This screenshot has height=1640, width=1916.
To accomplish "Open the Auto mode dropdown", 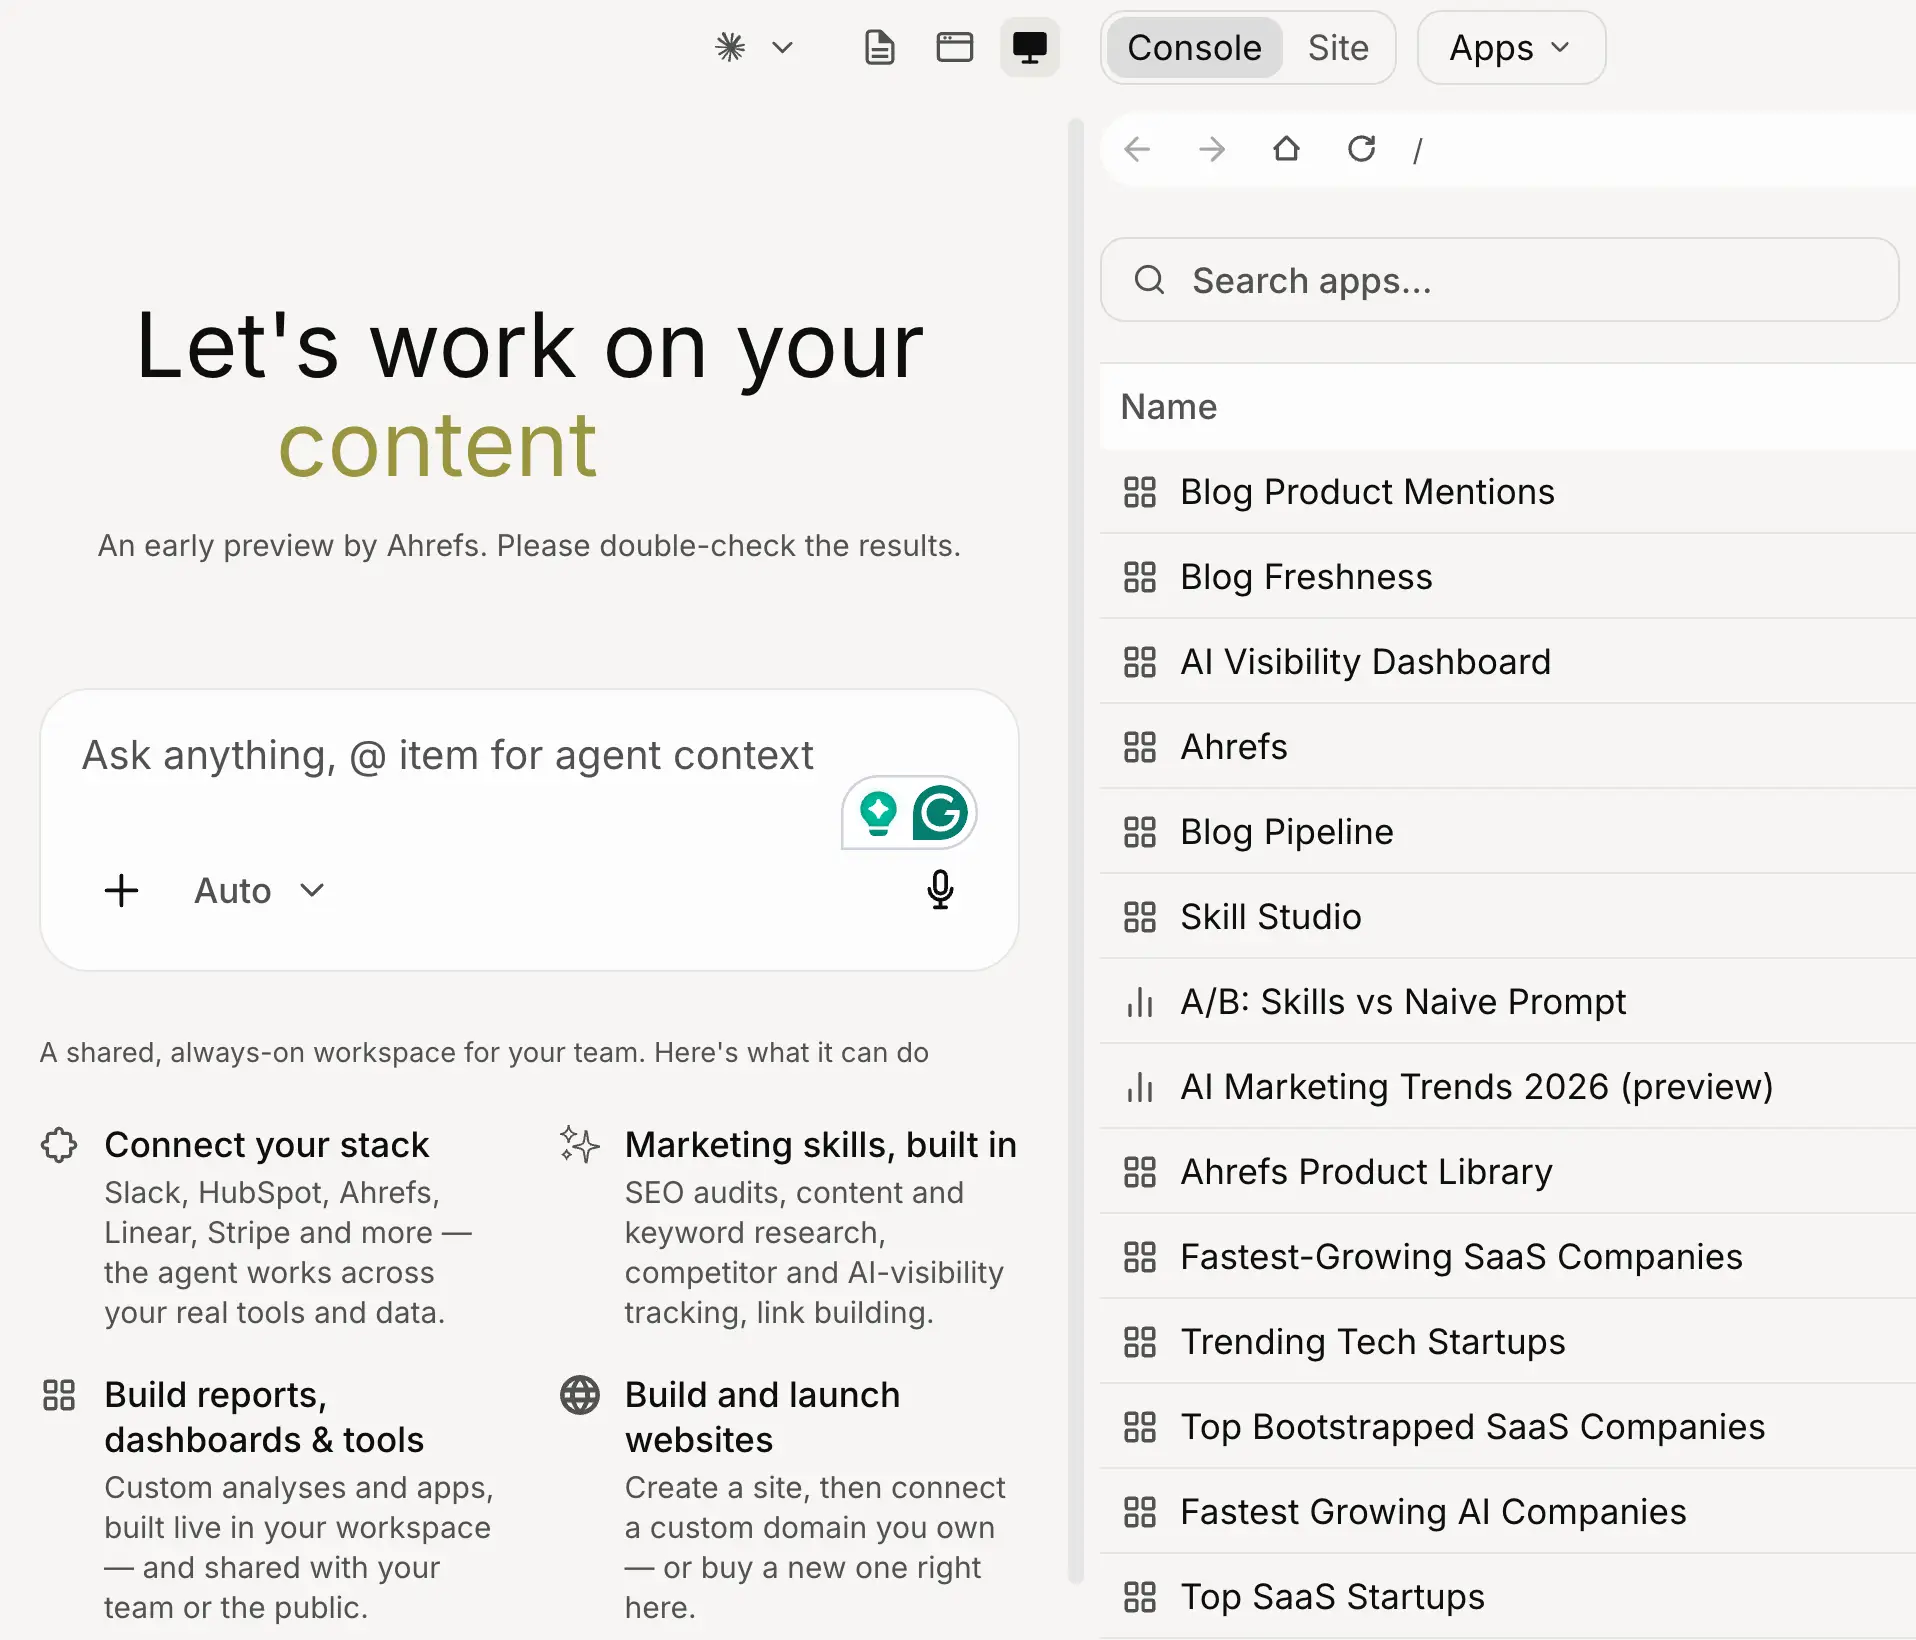I will click(x=259, y=890).
